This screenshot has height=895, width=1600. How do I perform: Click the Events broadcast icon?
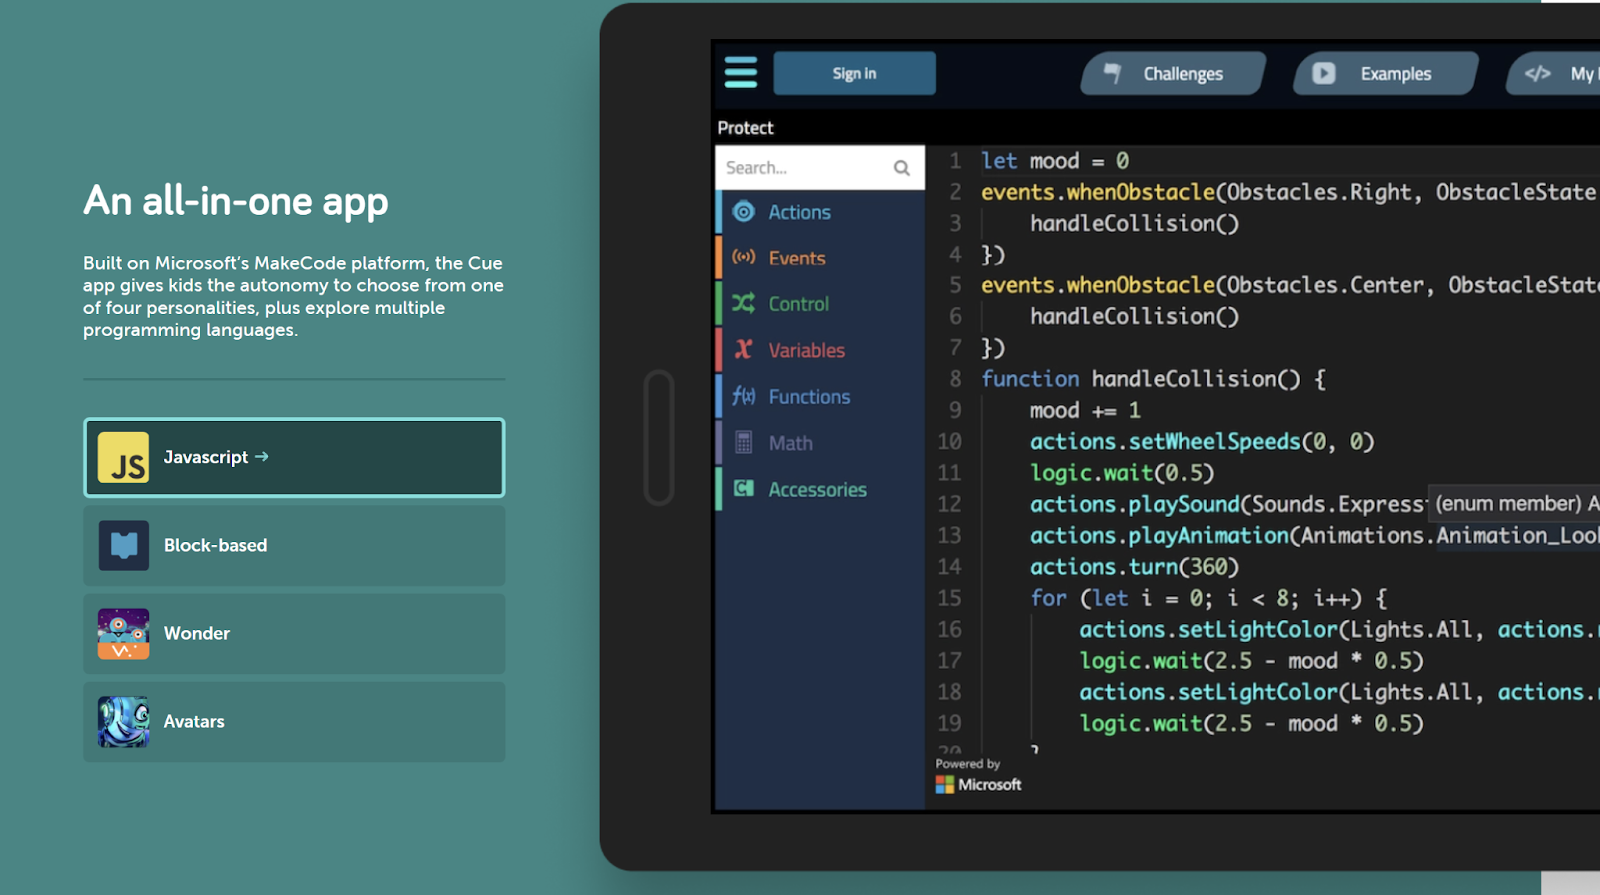(x=743, y=257)
